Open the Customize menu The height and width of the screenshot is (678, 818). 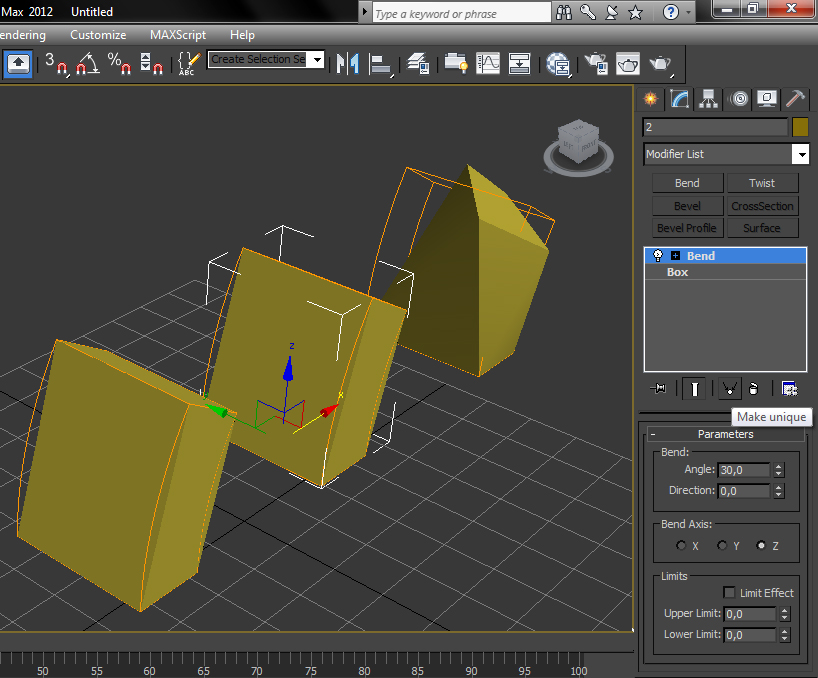click(98, 35)
